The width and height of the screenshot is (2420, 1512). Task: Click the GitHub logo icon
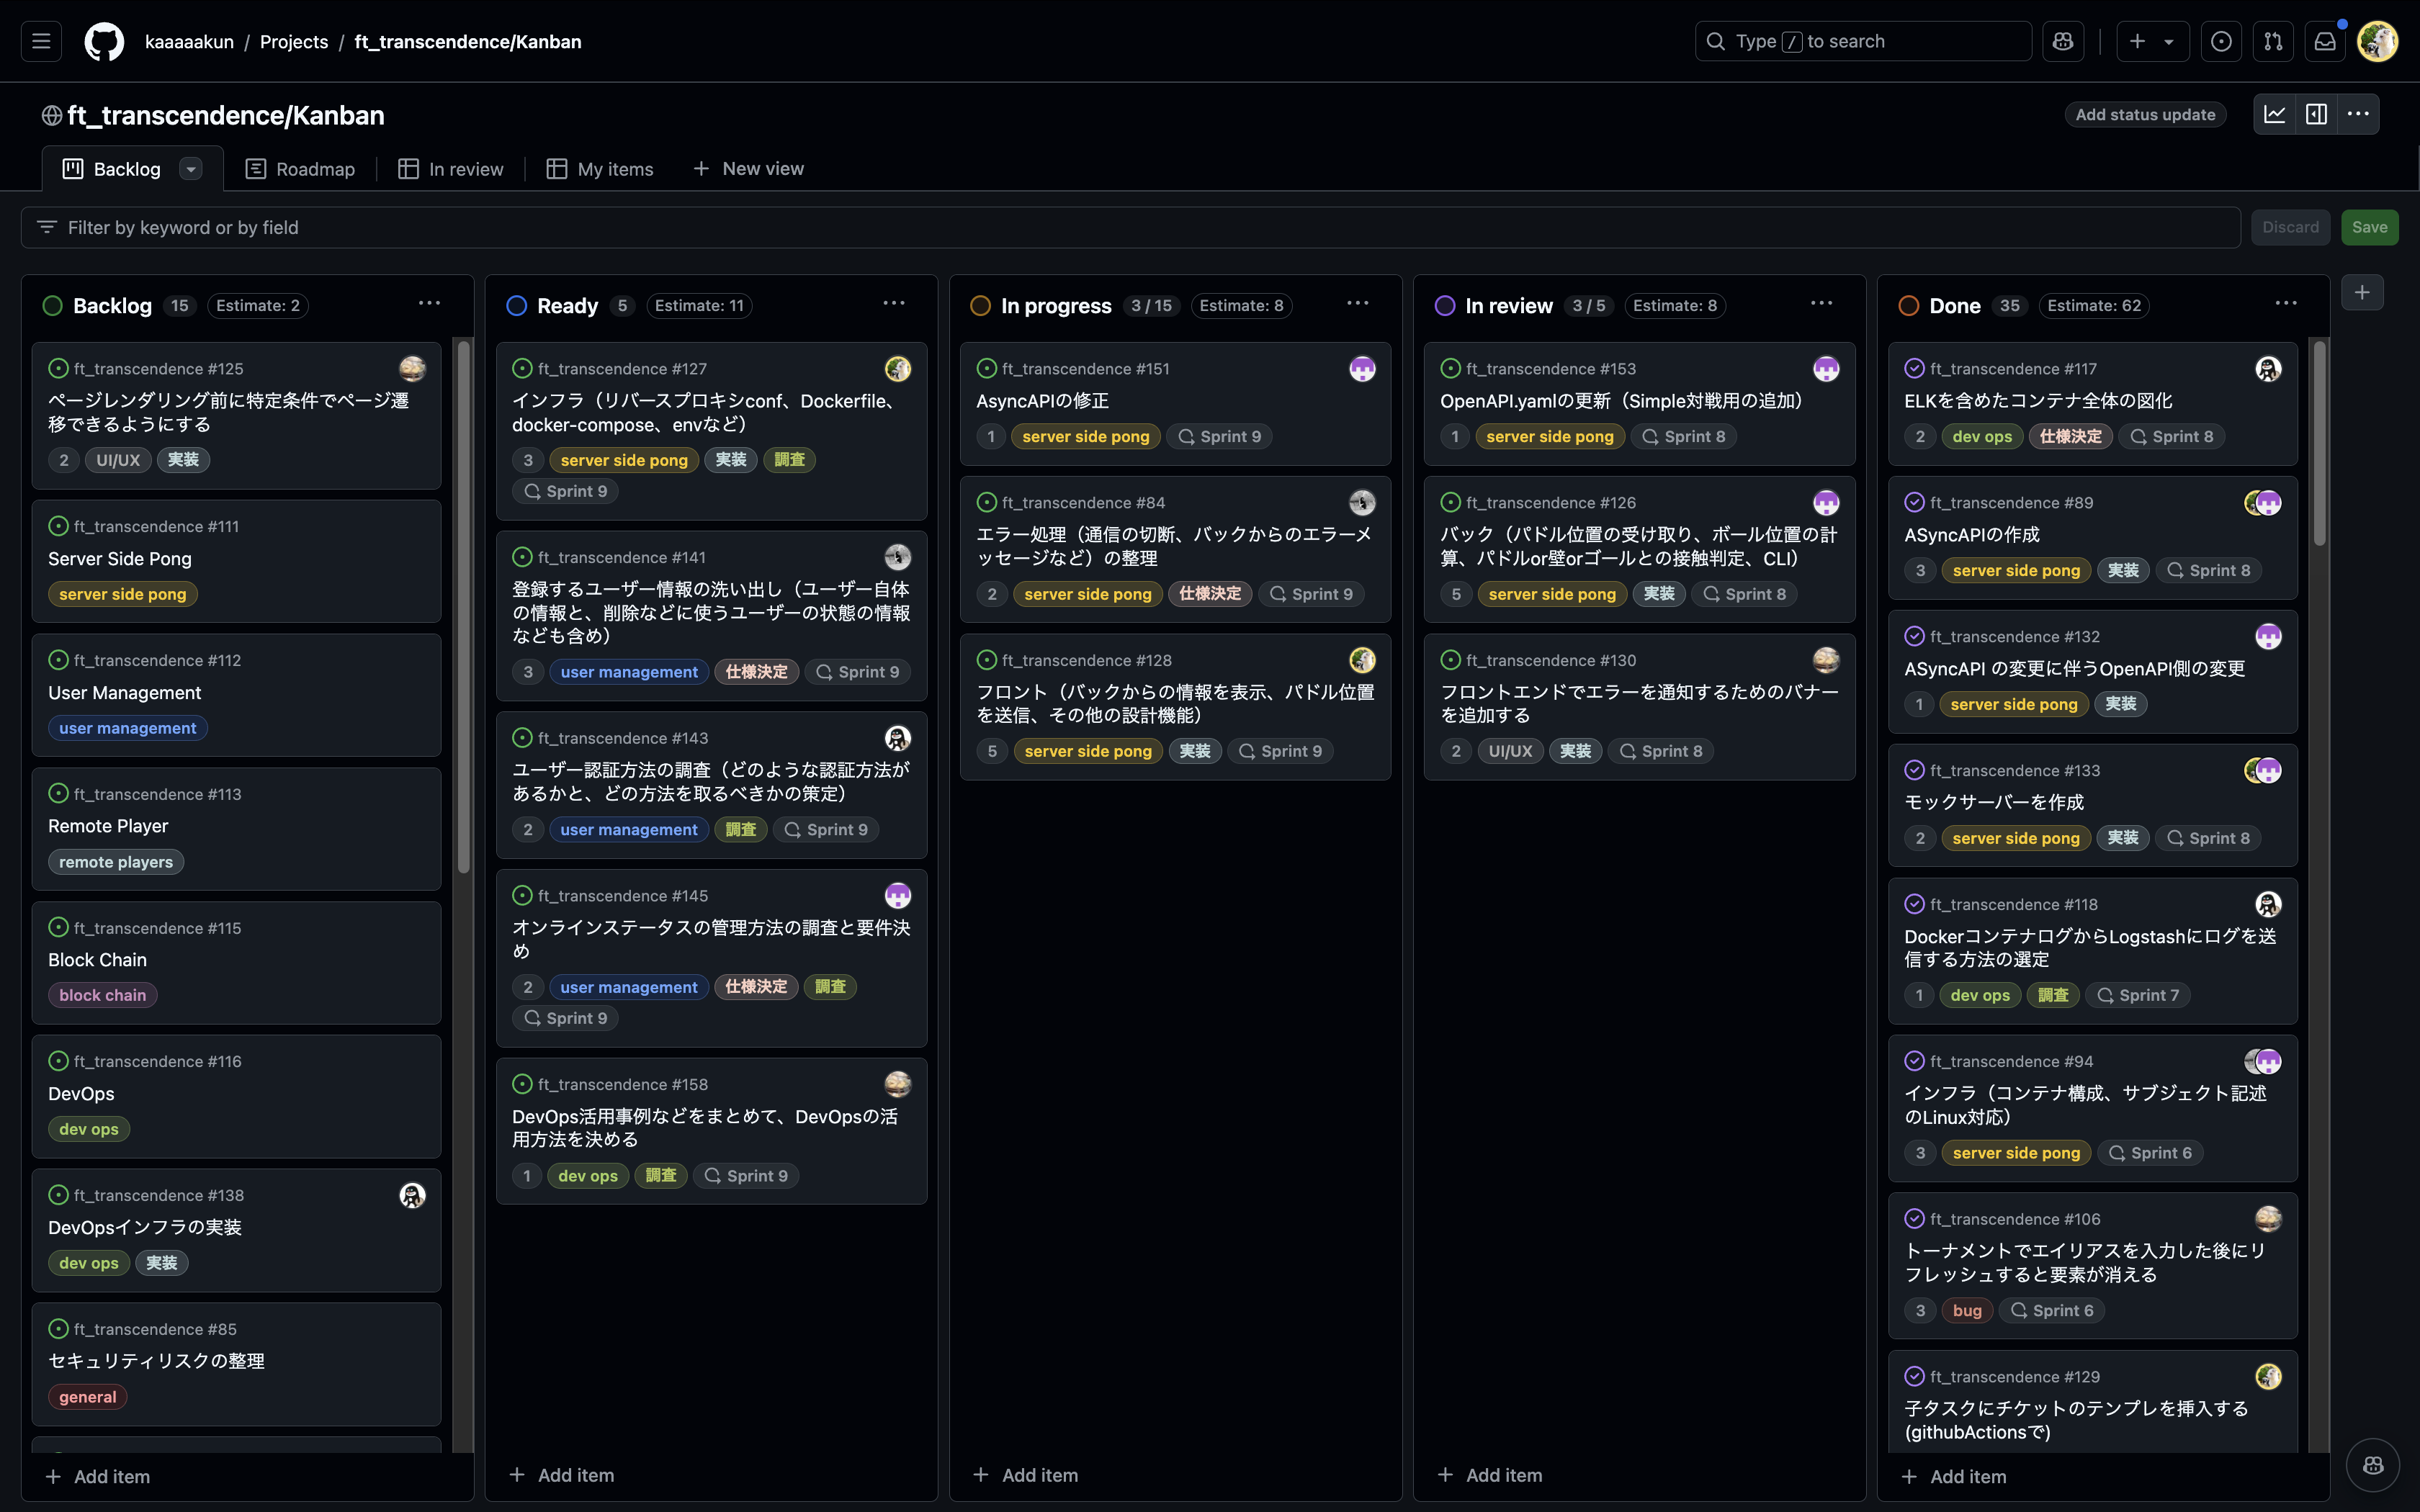coord(104,41)
